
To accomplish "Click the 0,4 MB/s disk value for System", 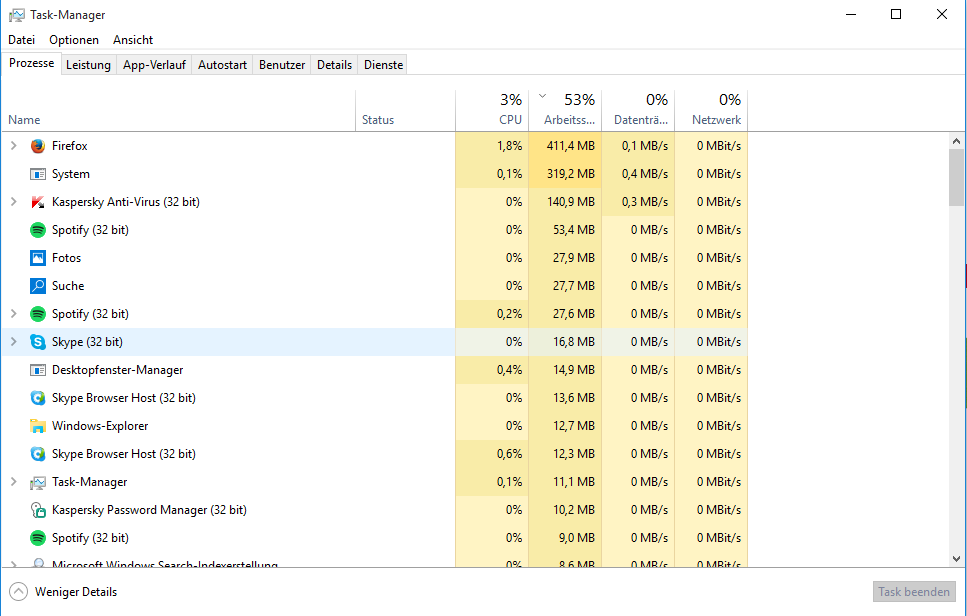I will 645,174.
